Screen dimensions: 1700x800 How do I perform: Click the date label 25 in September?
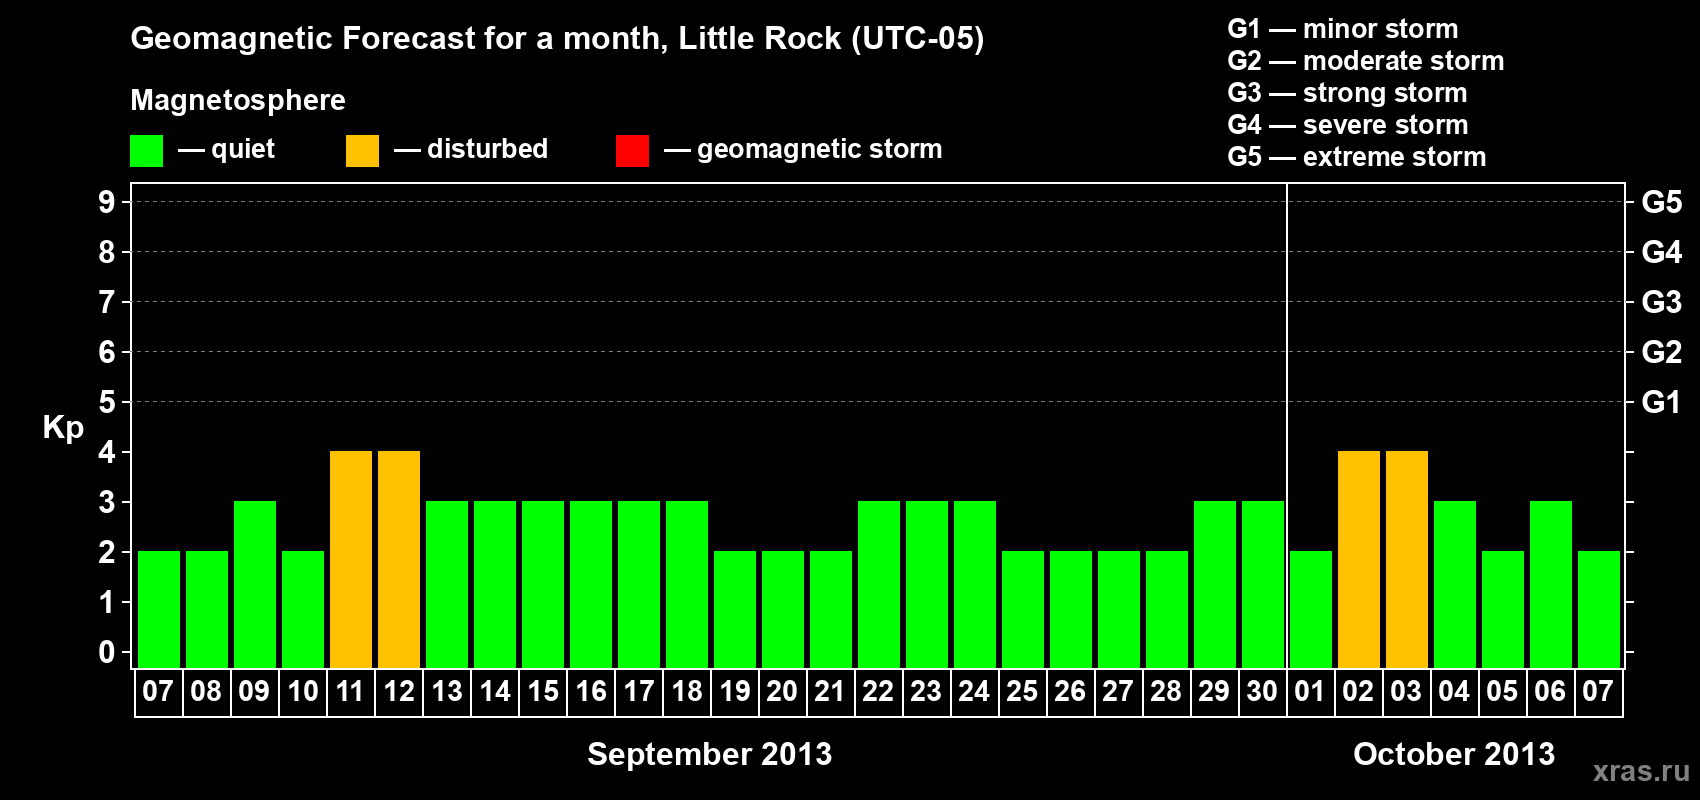point(1022,692)
